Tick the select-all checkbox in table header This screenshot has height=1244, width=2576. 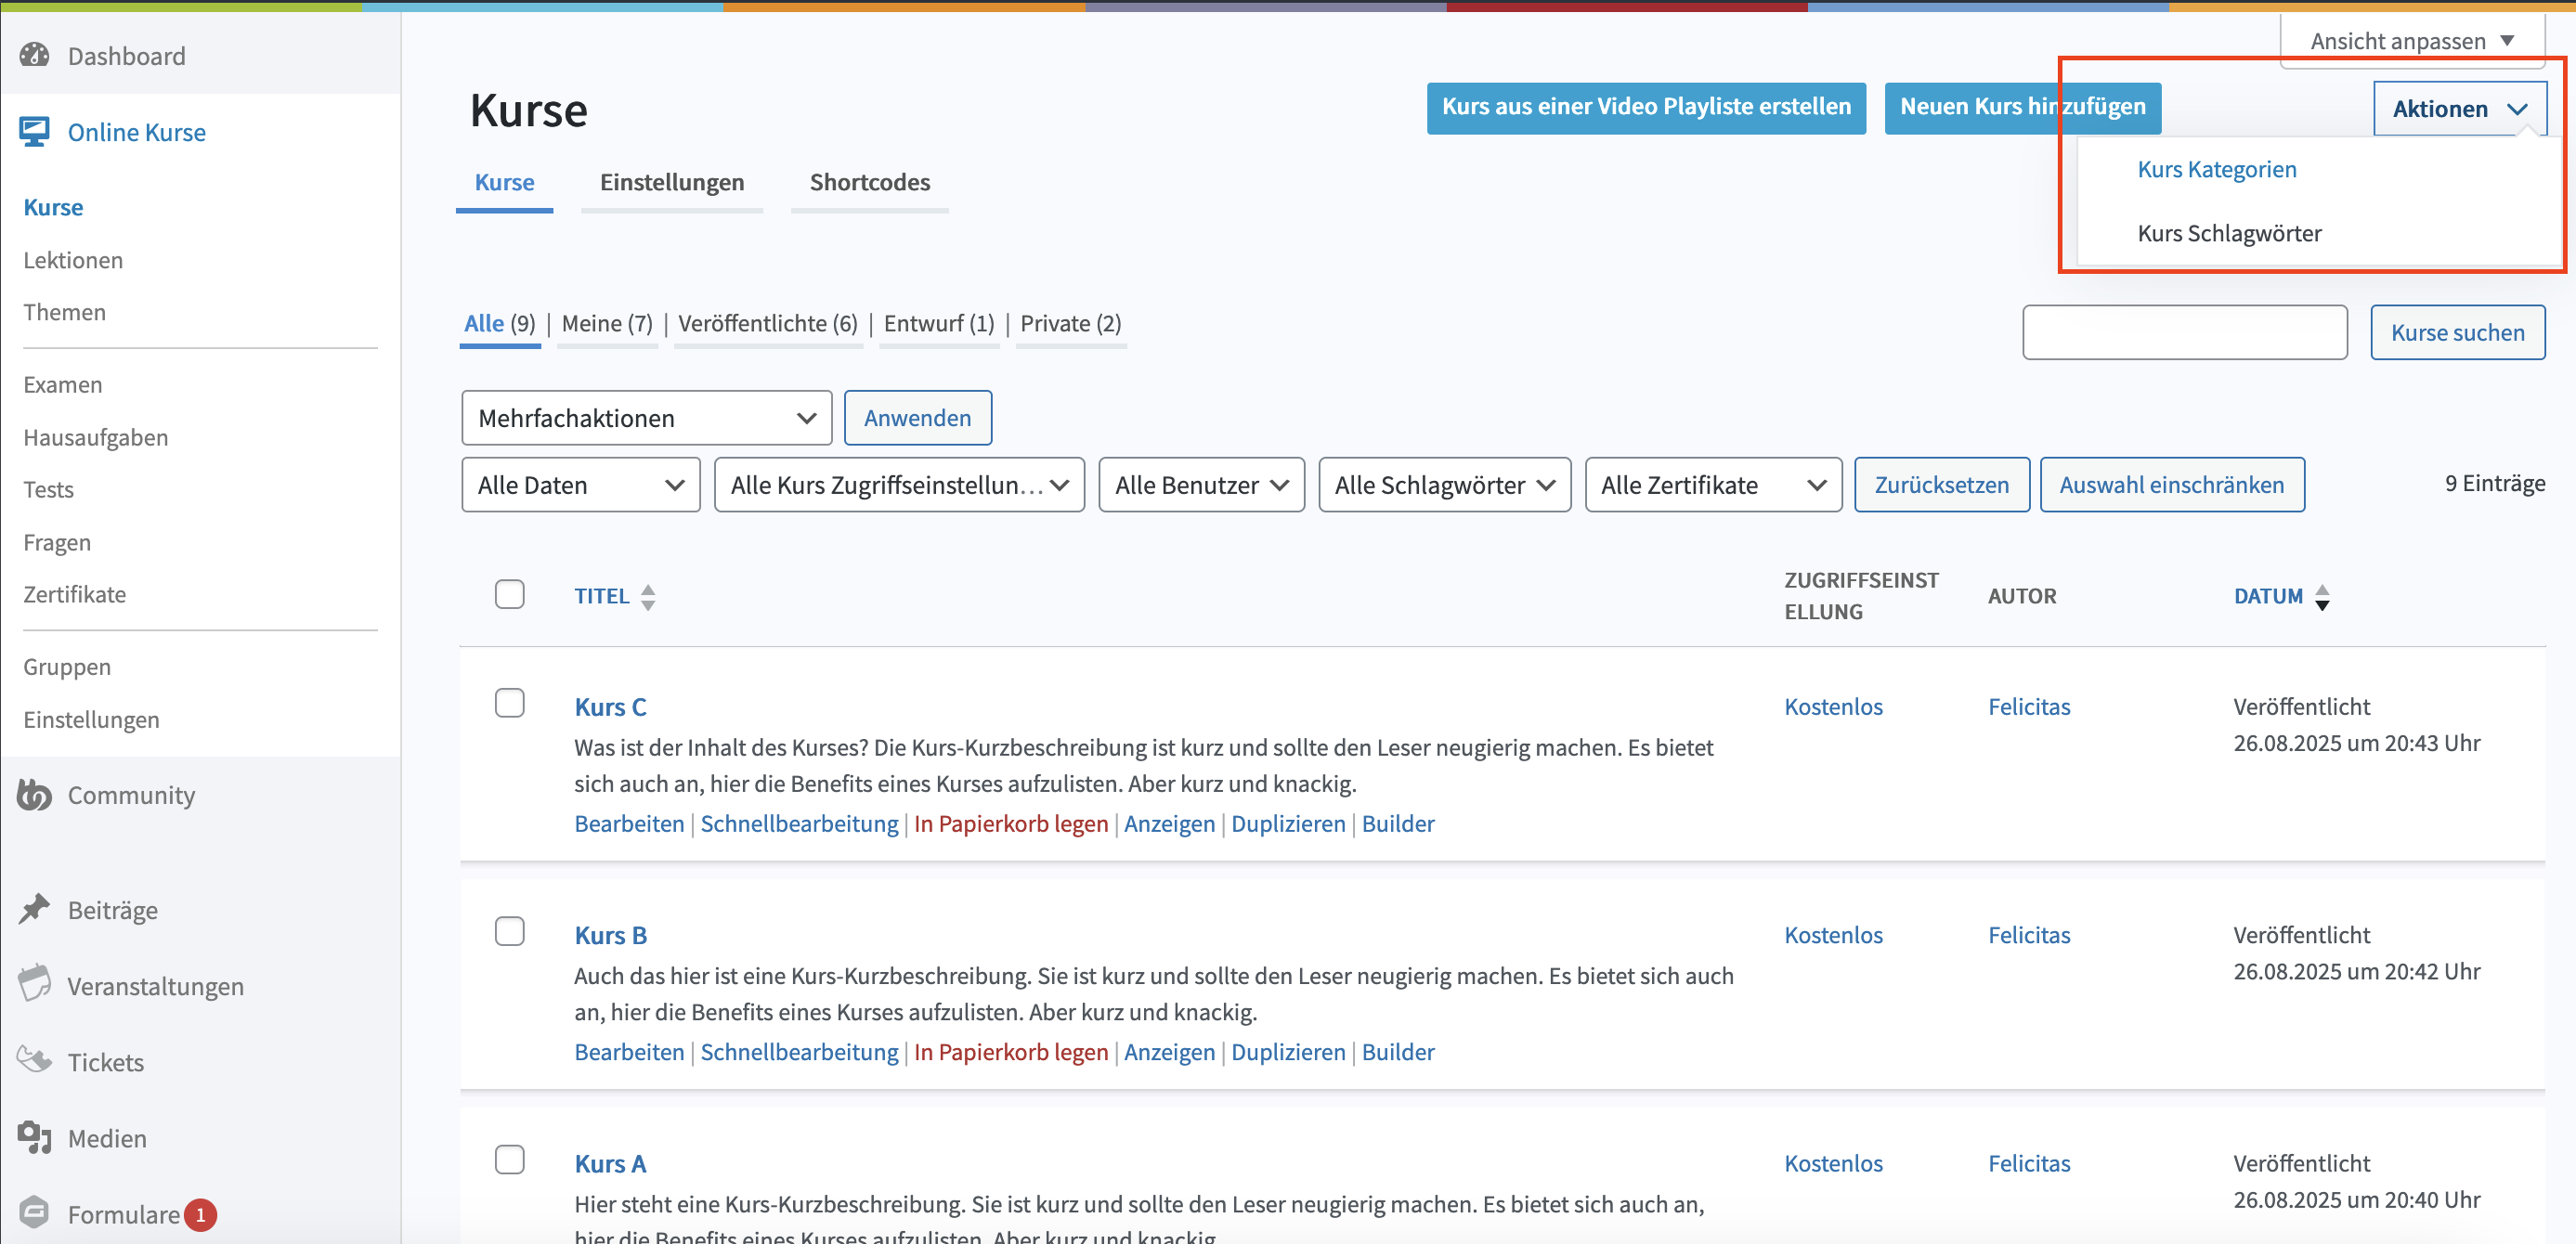510,594
